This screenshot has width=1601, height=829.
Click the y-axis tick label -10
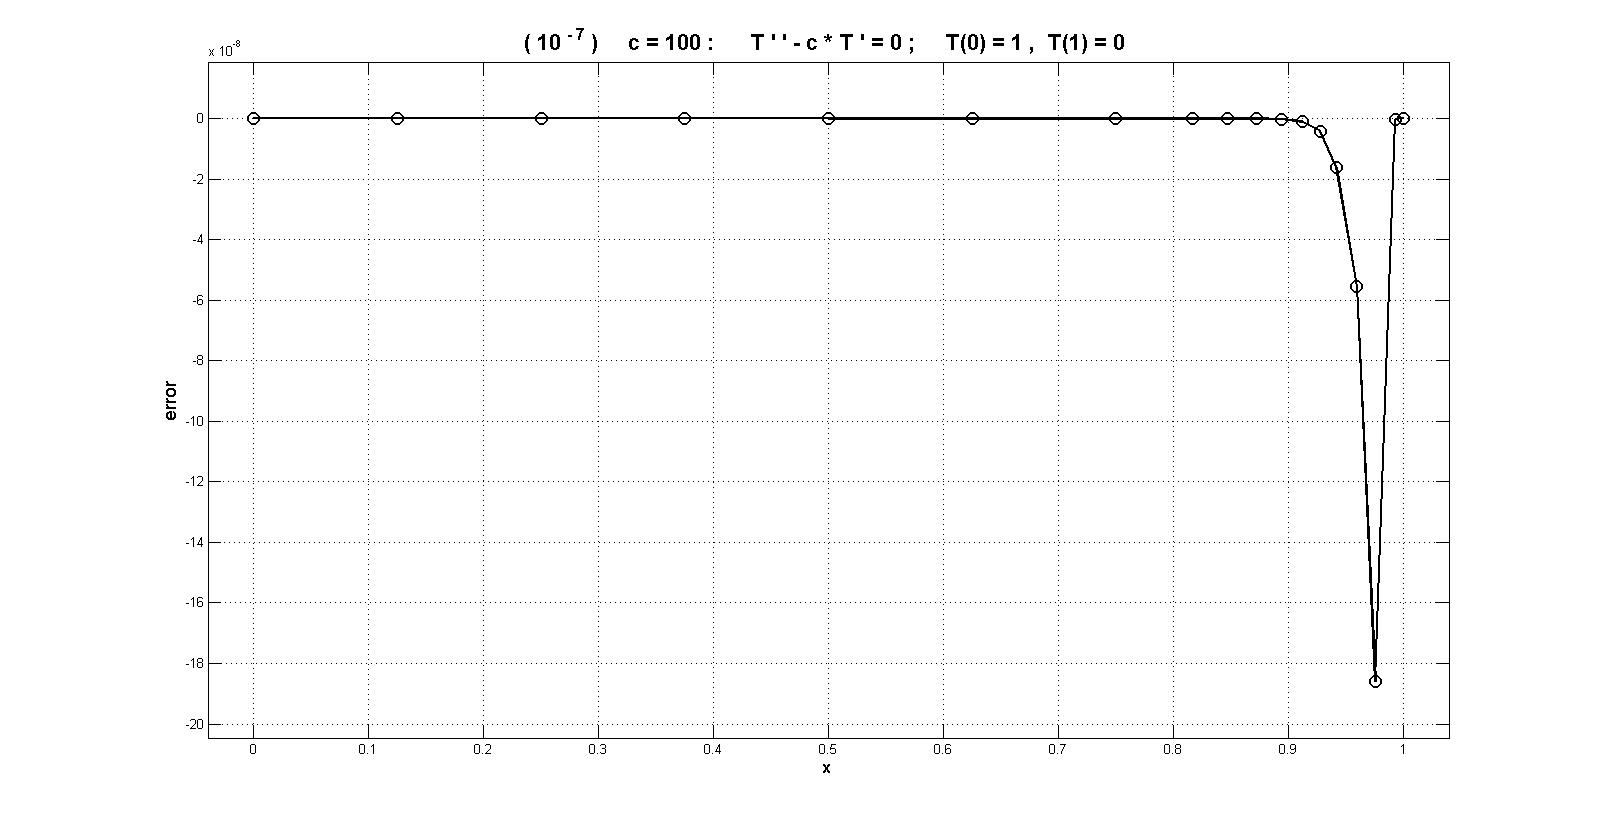tap(194, 421)
